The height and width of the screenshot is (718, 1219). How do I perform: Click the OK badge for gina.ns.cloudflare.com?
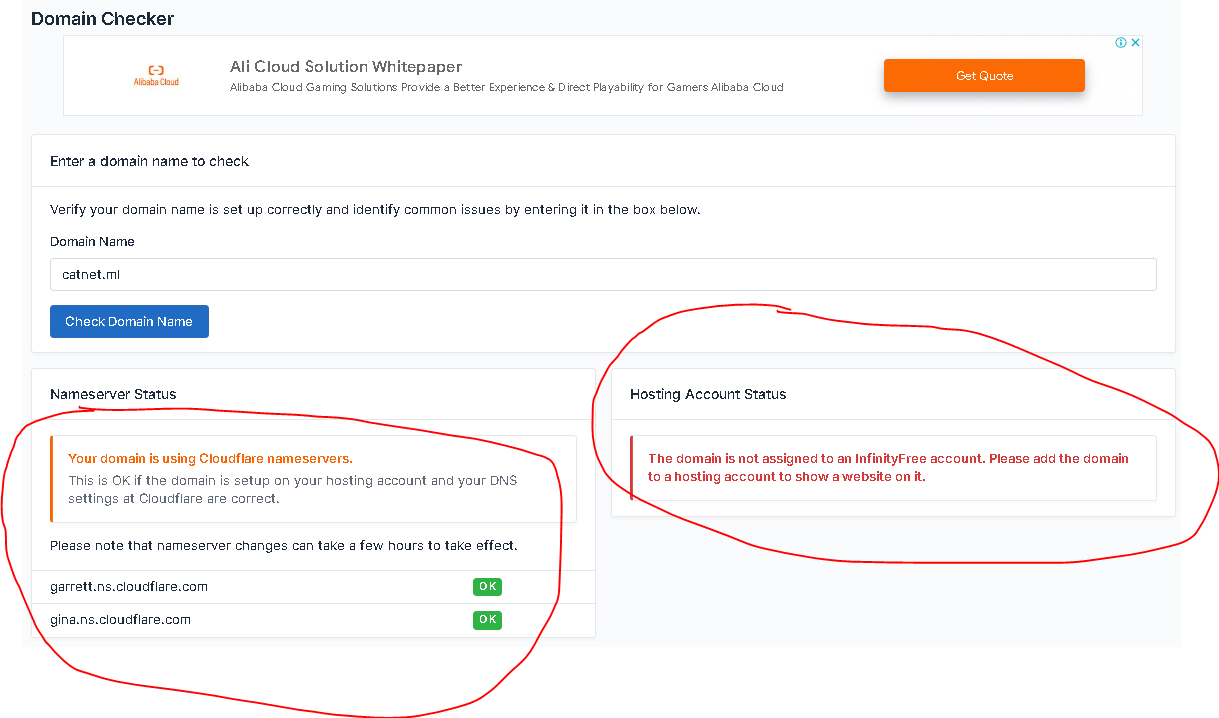(487, 620)
